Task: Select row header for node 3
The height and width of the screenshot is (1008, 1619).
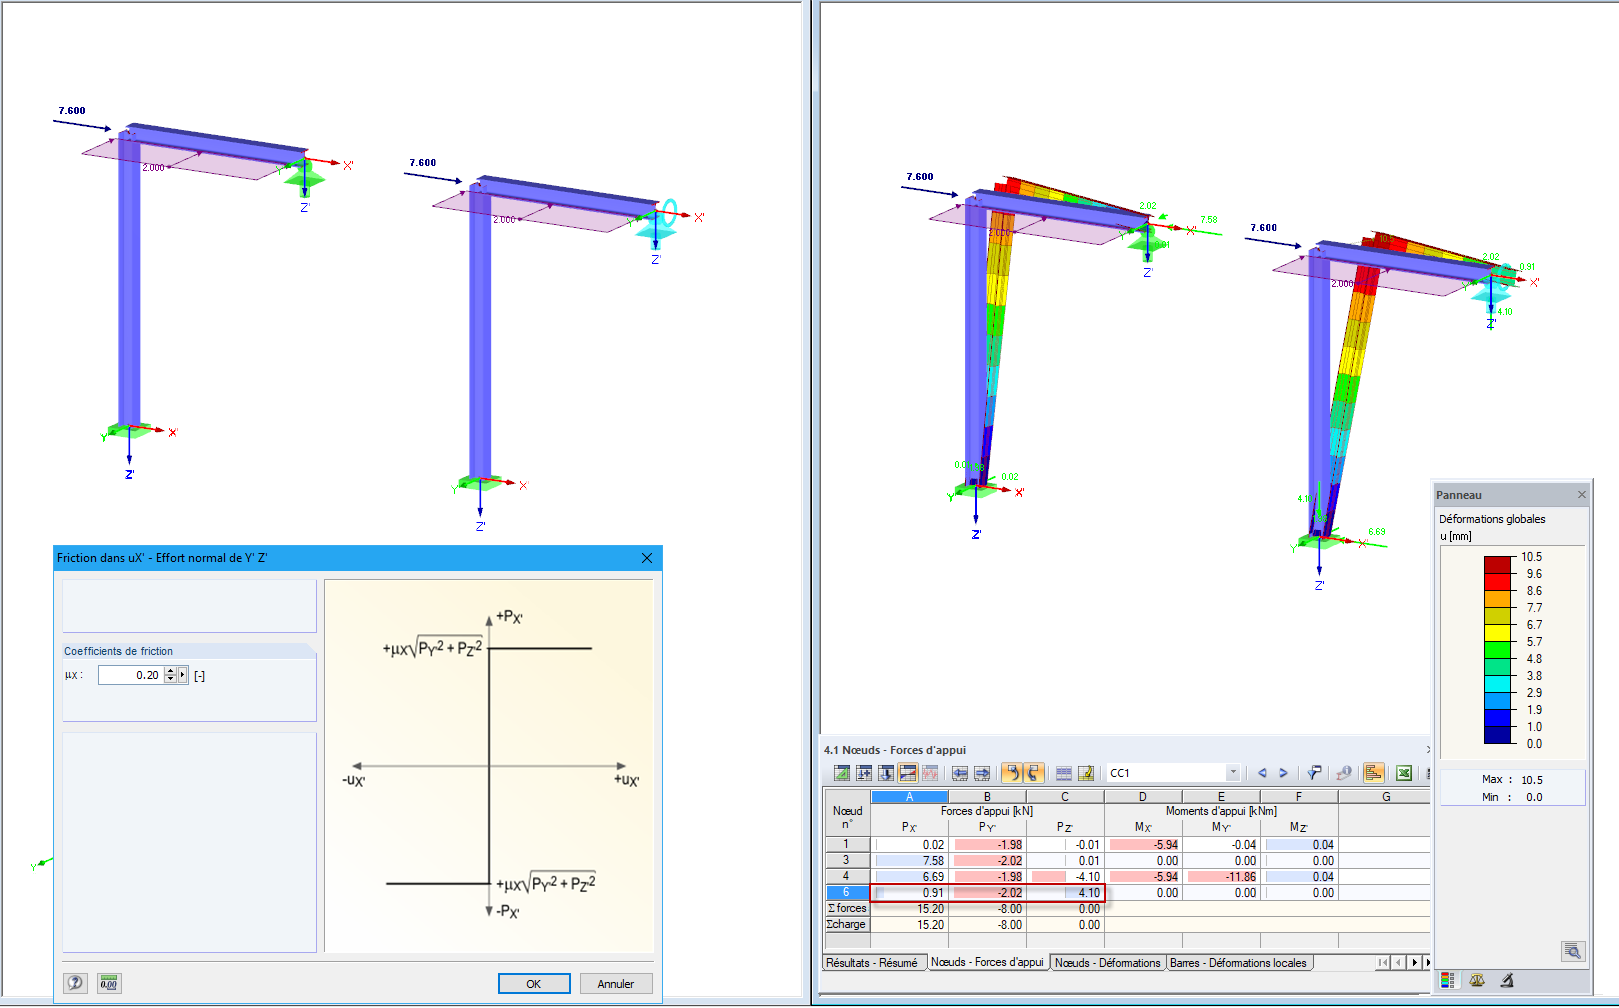Action: 846,860
